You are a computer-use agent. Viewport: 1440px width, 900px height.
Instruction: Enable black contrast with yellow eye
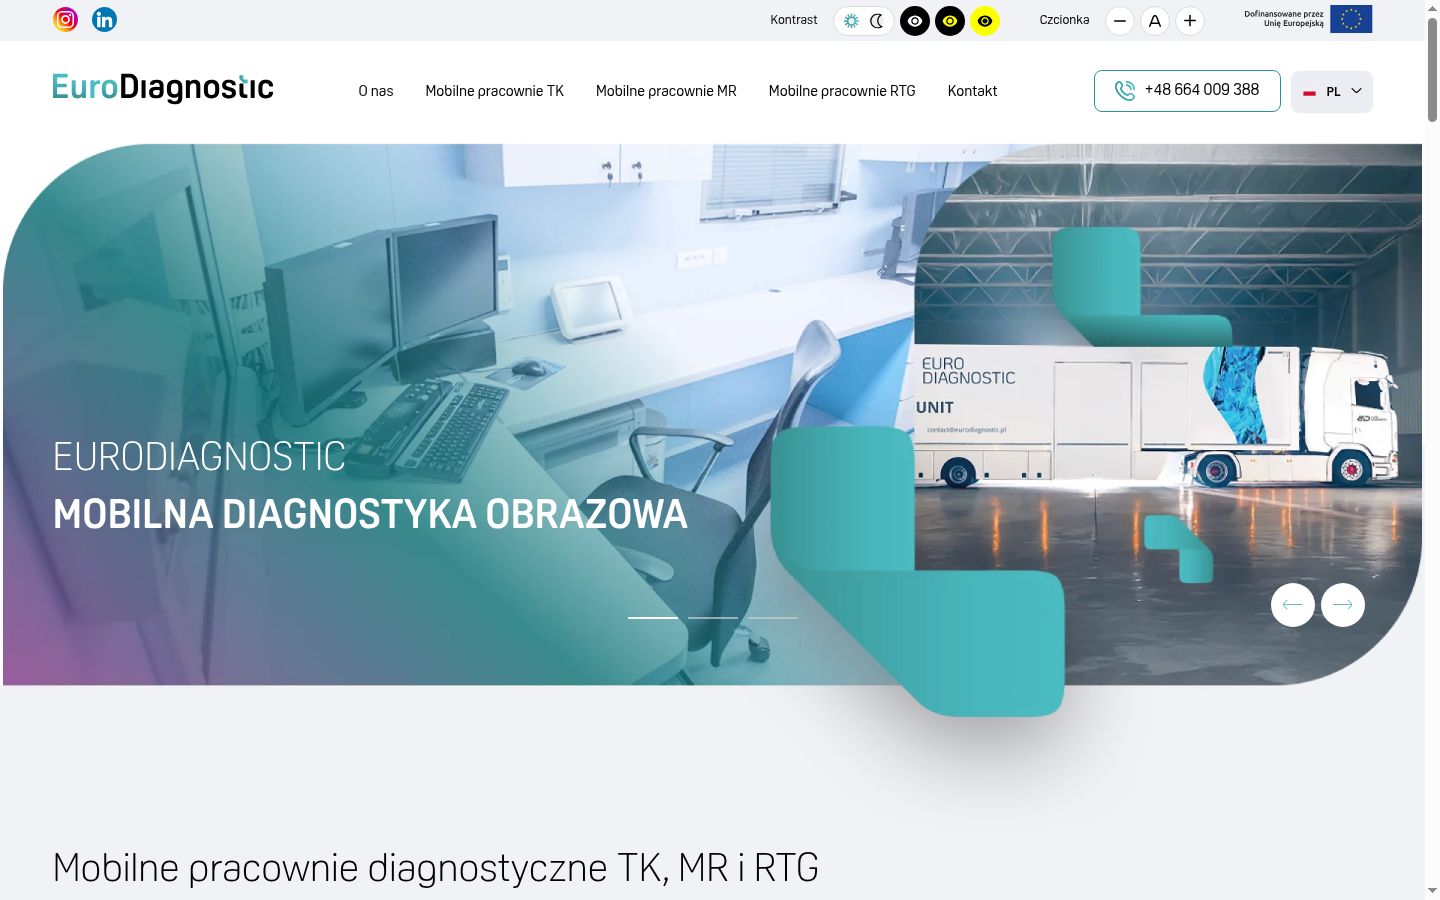950,21
